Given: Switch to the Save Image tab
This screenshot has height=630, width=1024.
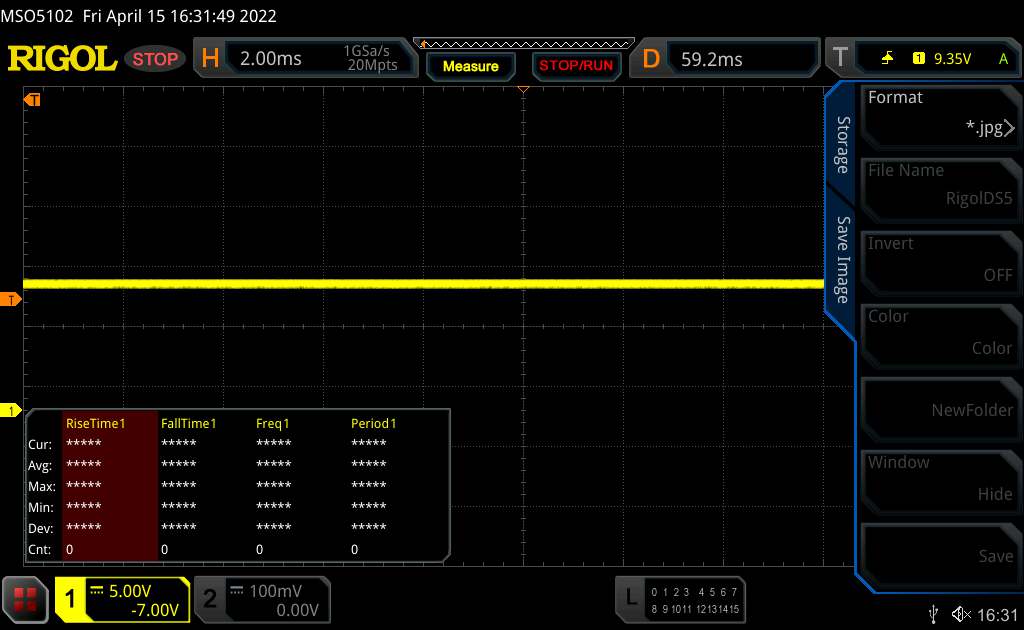Looking at the screenshot, I should (842, 260).
